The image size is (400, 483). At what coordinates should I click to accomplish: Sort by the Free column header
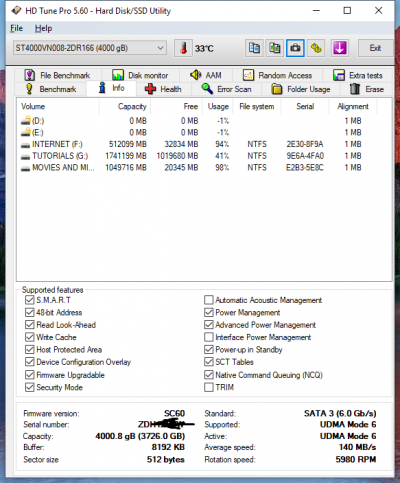[x=176, y=106]
